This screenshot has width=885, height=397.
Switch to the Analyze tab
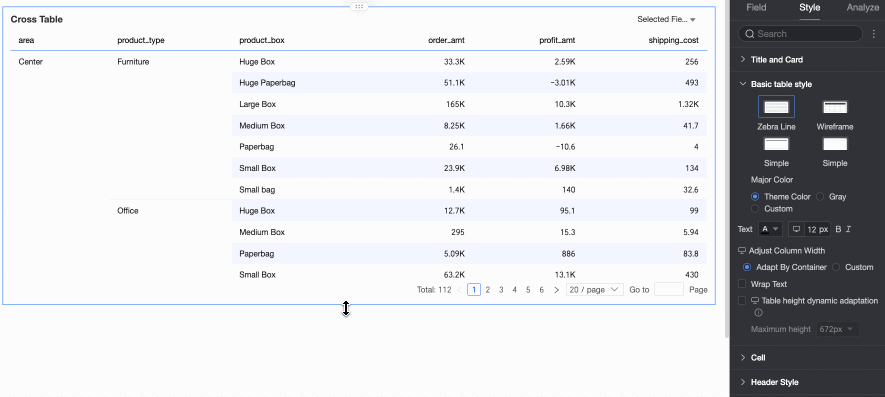(x=862, y=7)
